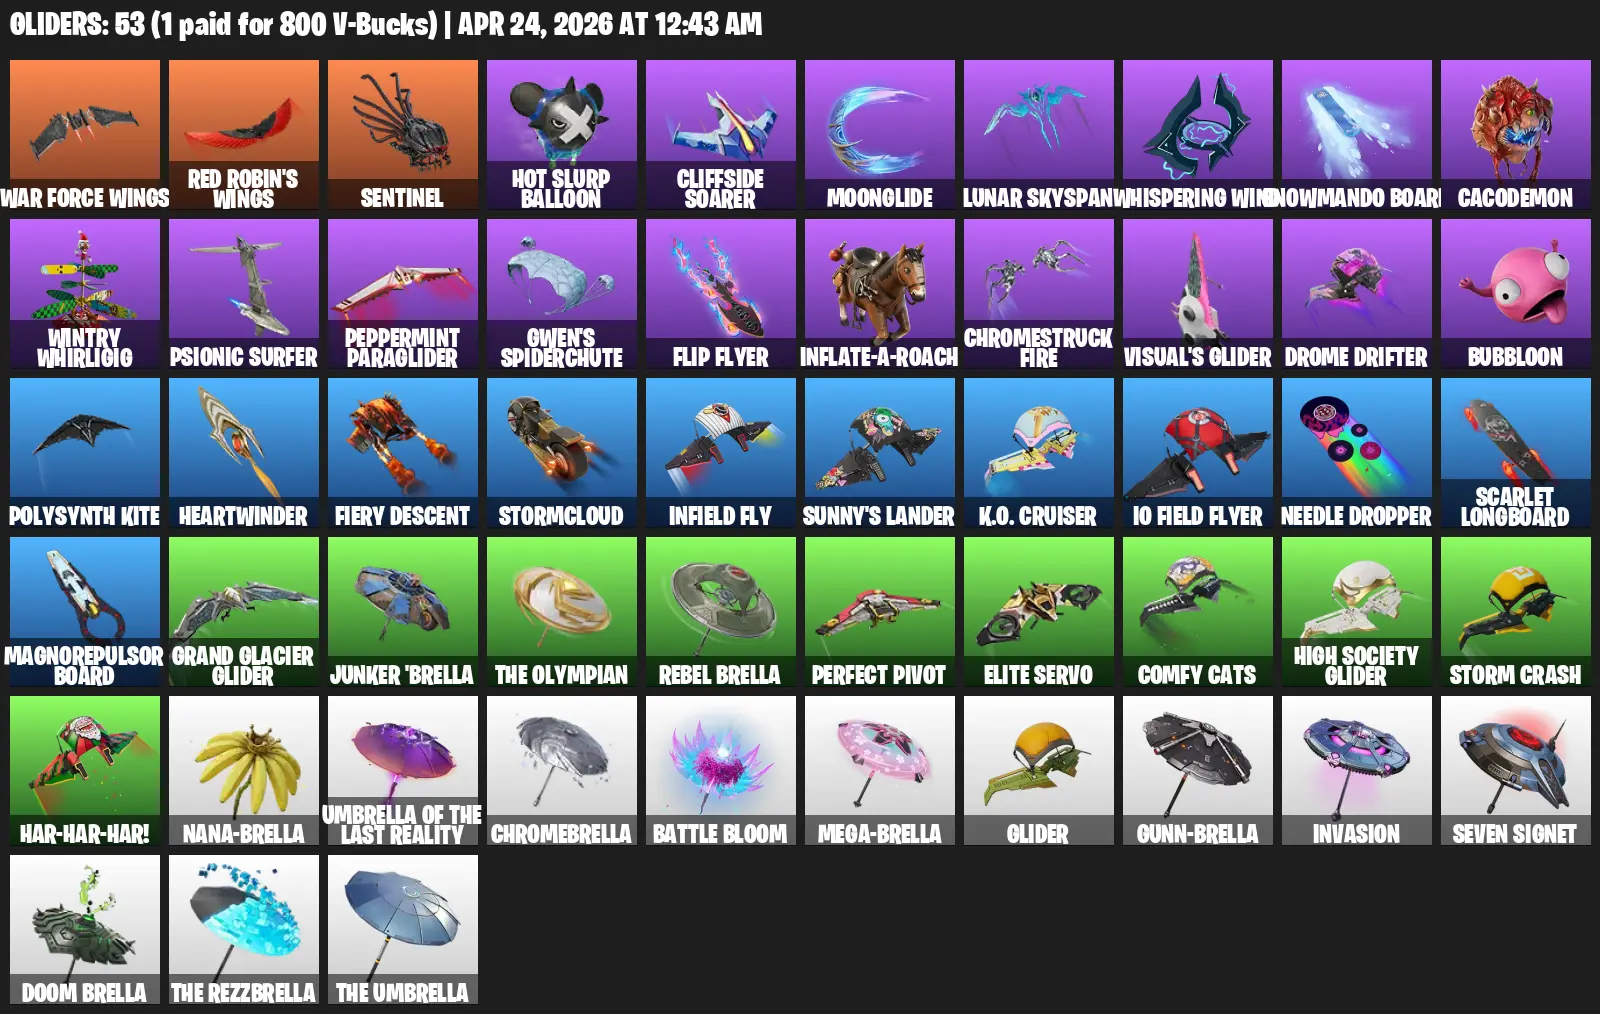Select the Needle Dropper glider
Viewport: 1600px width, 1014px height.
pos(1357,453)
